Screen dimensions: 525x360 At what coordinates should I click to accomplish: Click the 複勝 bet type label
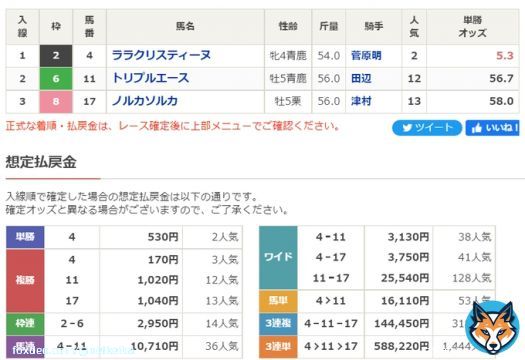[25, 280]
